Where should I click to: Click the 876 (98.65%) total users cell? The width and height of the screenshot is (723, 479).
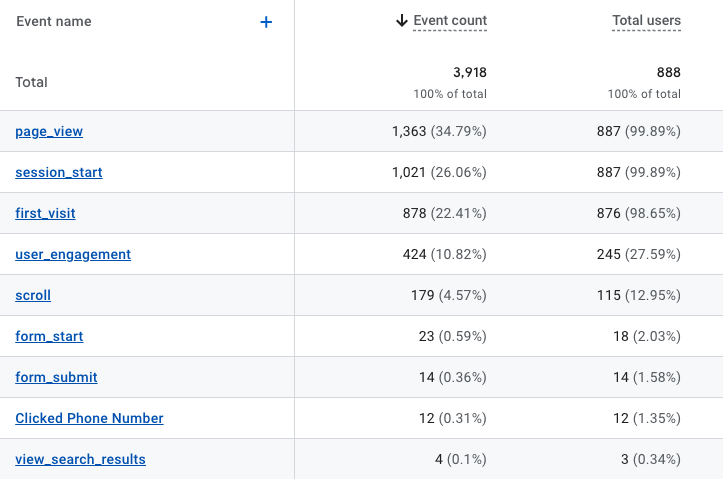(639, 213)
